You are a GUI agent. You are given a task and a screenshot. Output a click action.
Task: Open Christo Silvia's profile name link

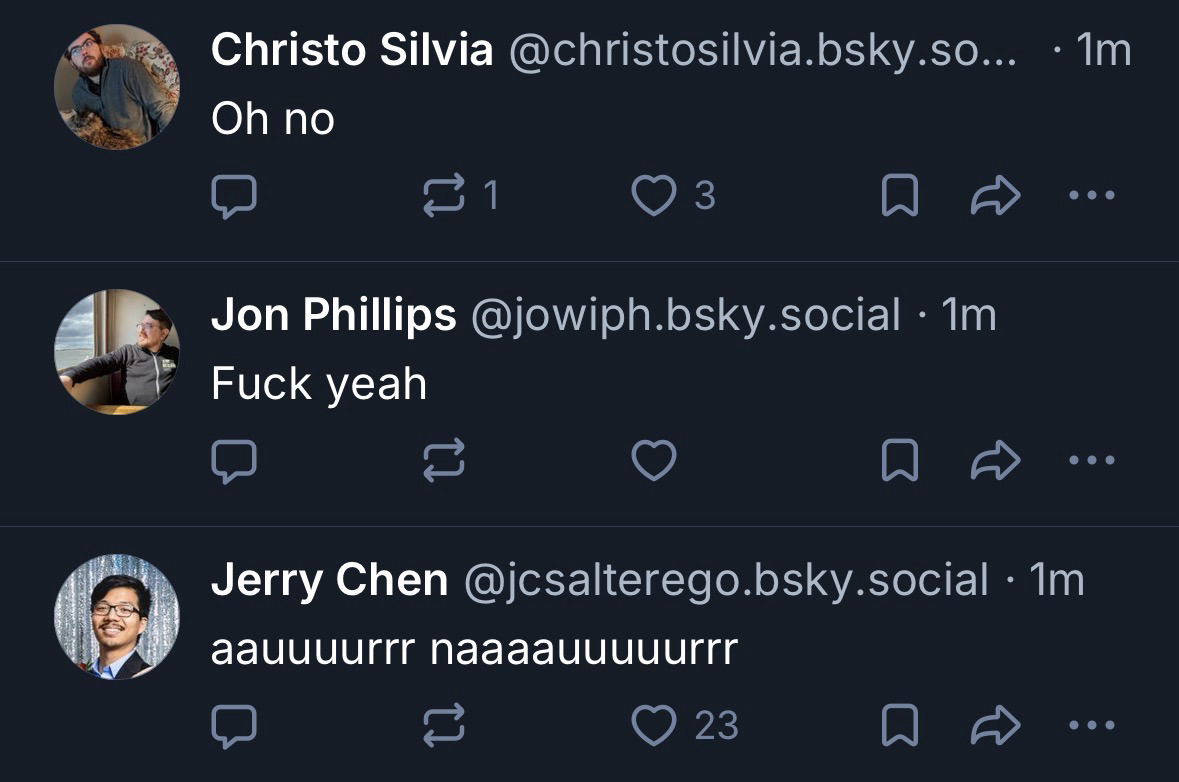coord(352,50)
